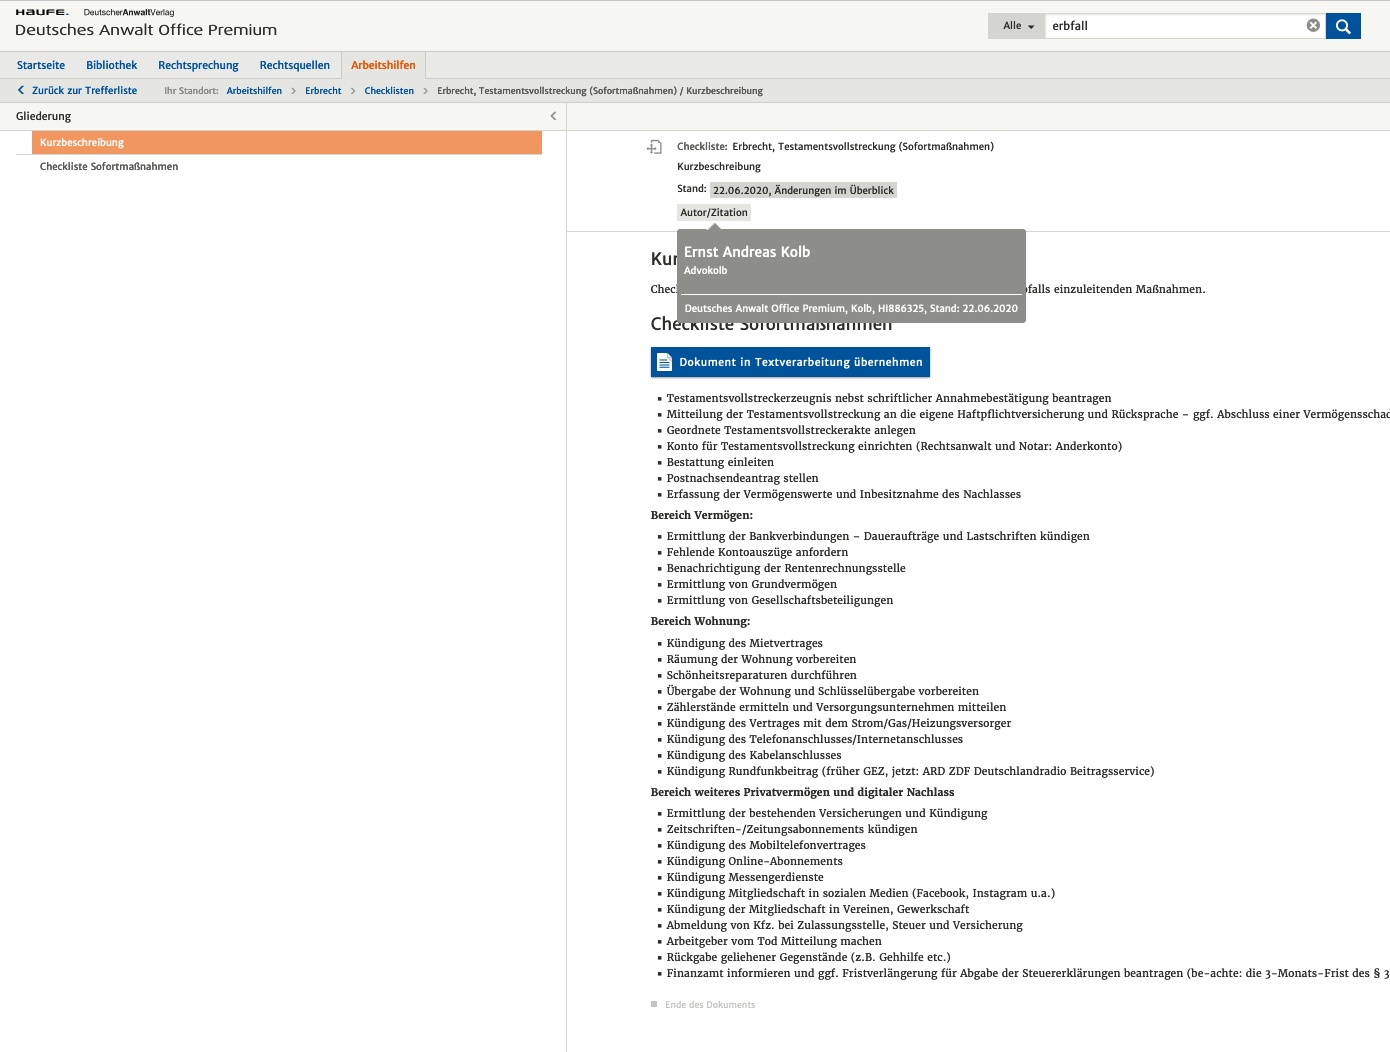This screenshot has width=1390, height=1052.
Task: Click the Checklisten breadcrumb link
Action: [389, 91]
